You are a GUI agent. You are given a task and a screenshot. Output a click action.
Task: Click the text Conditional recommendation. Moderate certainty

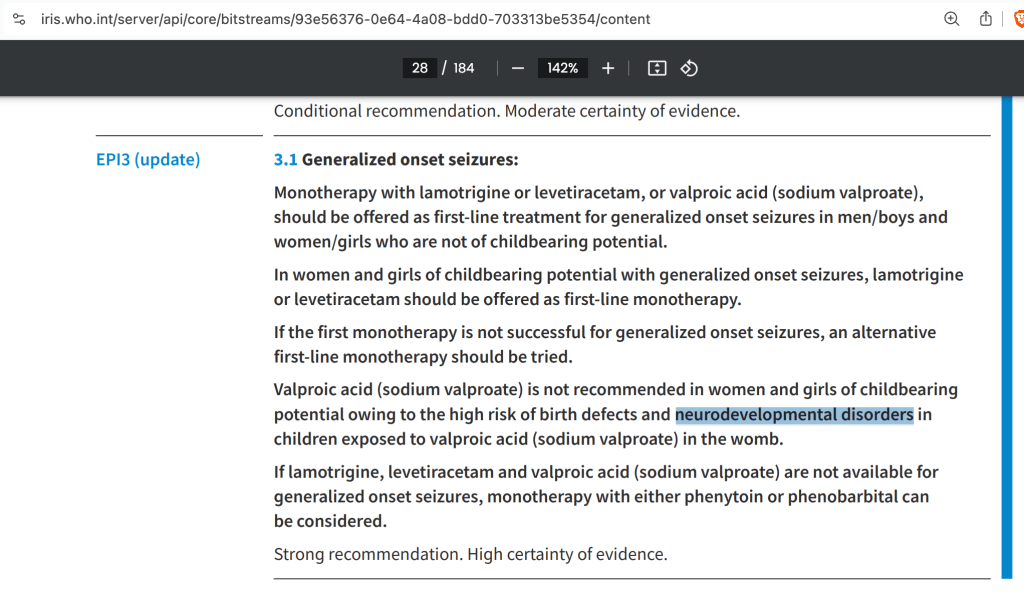click(x=506, y=111)
